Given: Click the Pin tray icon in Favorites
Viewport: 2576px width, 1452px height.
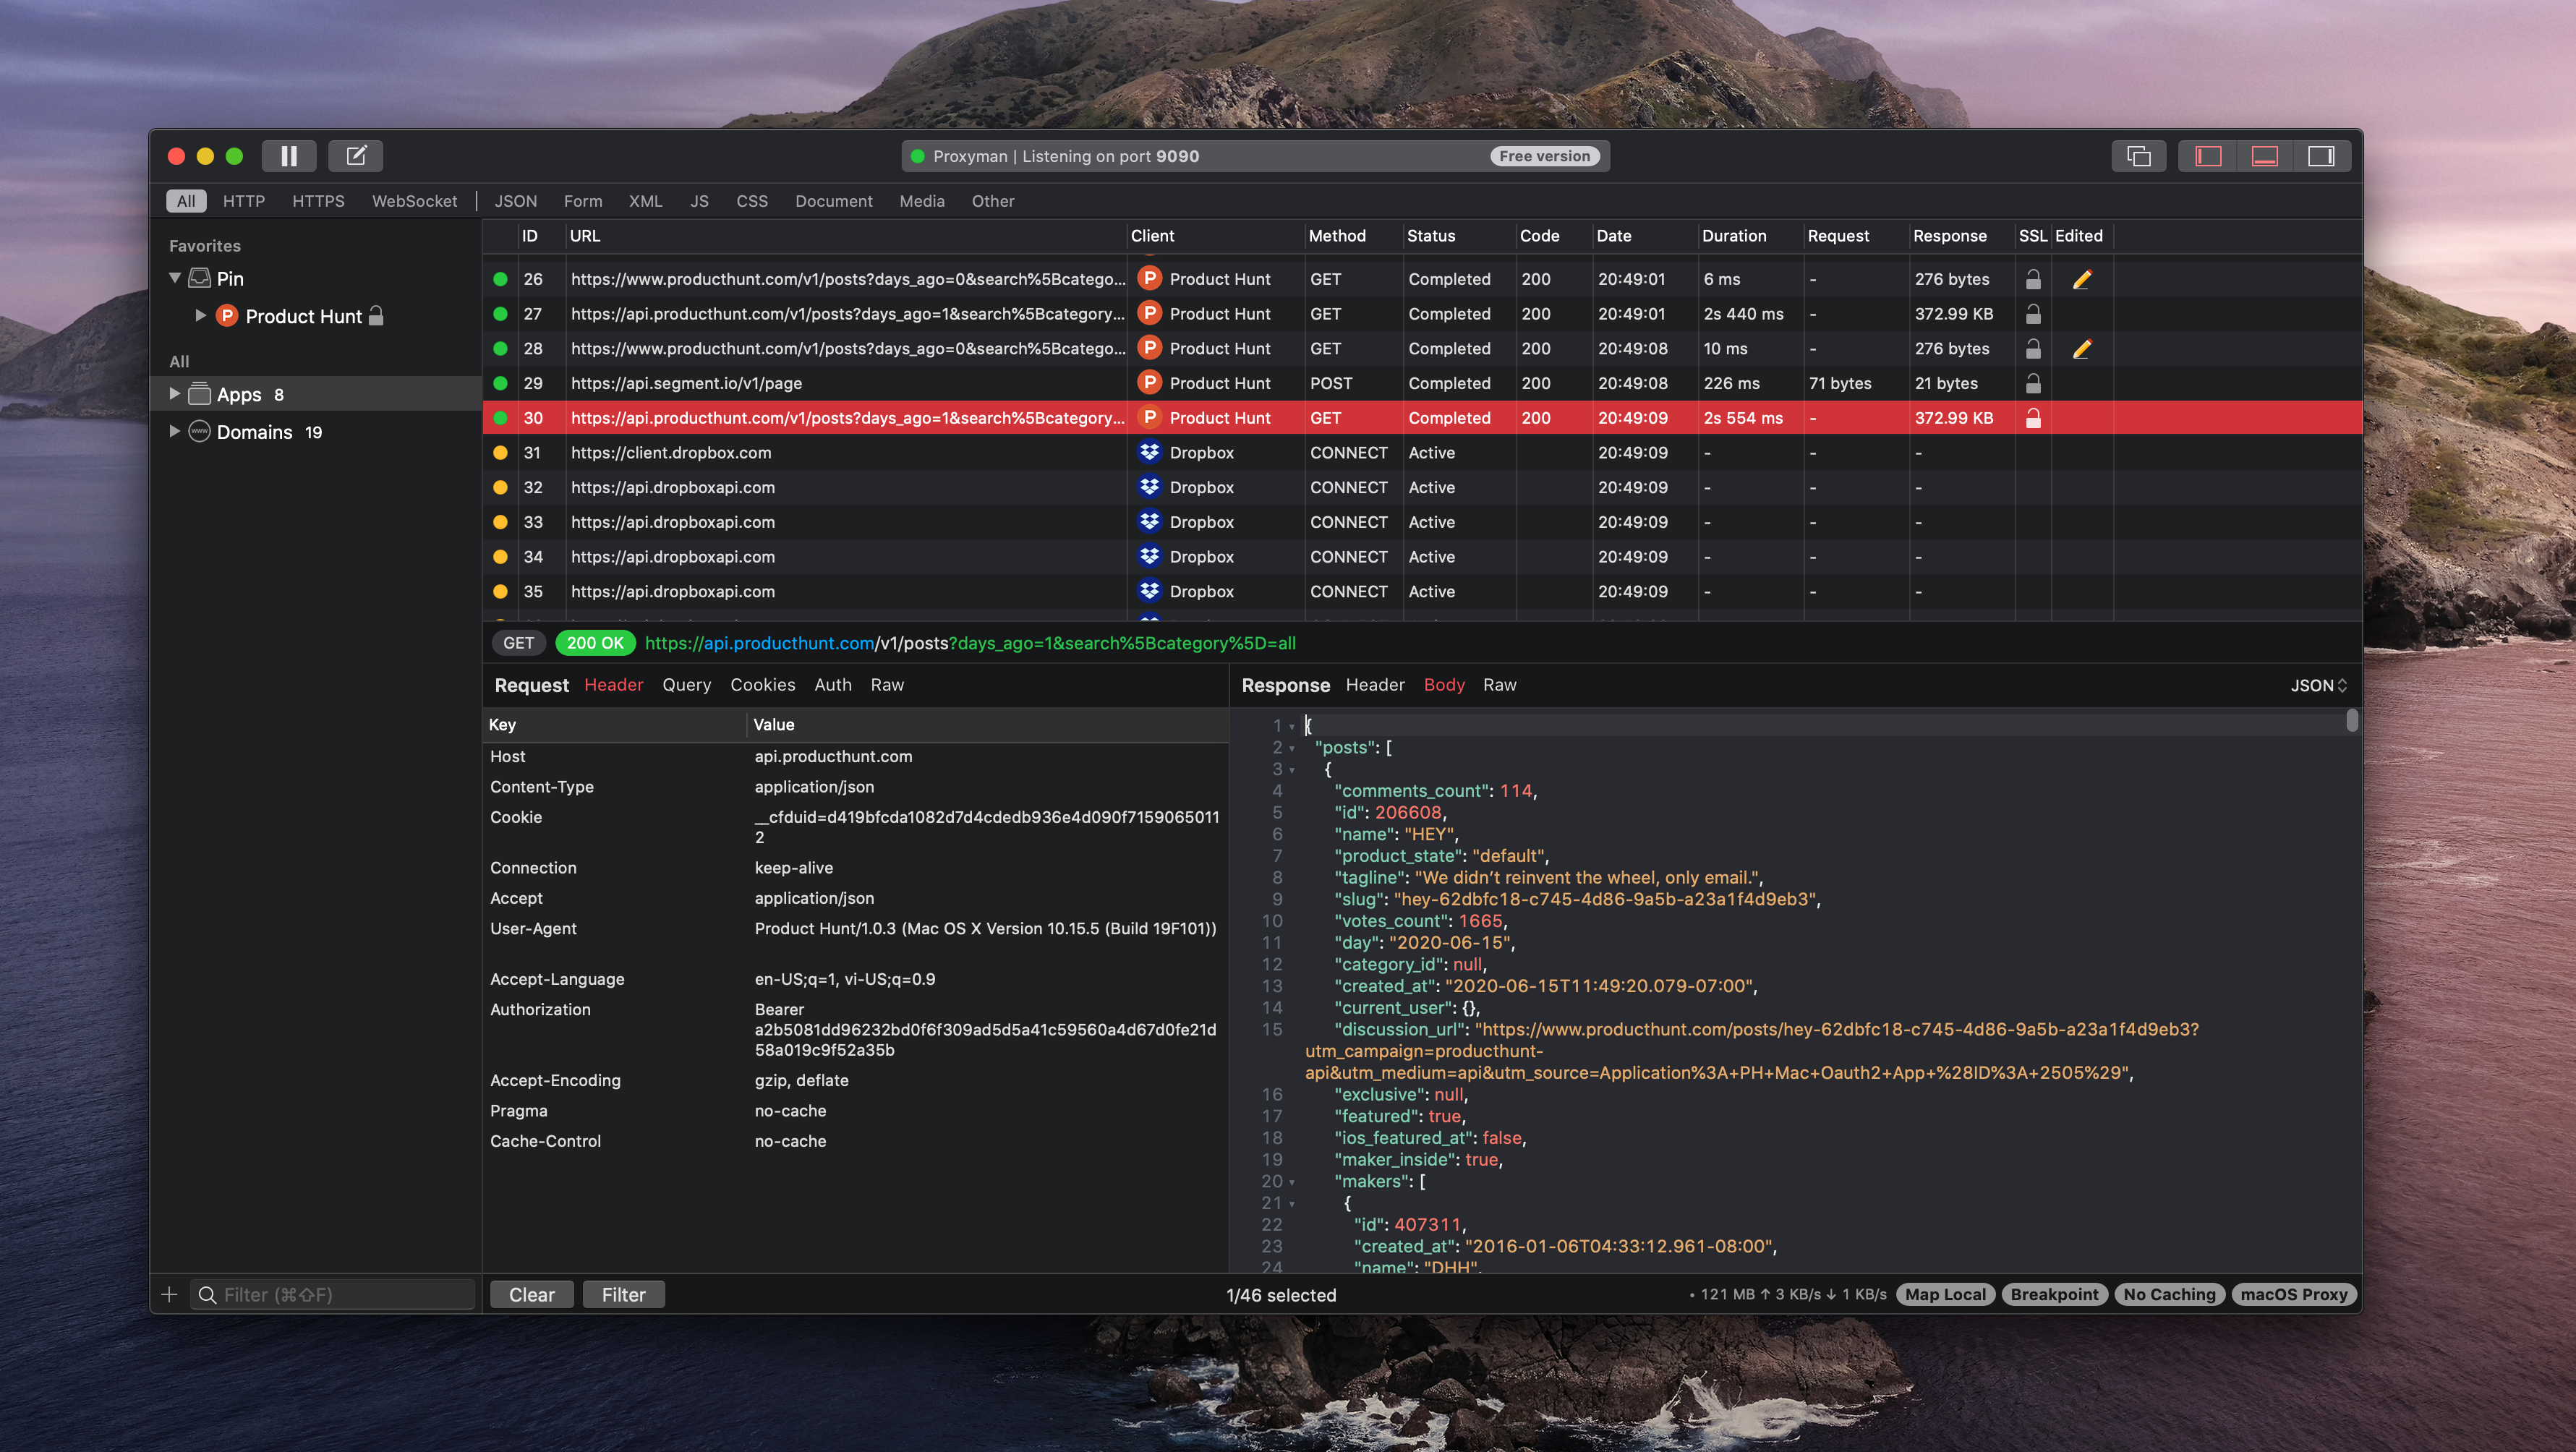Looking at the screenshot, I should (x=199, y=278).
